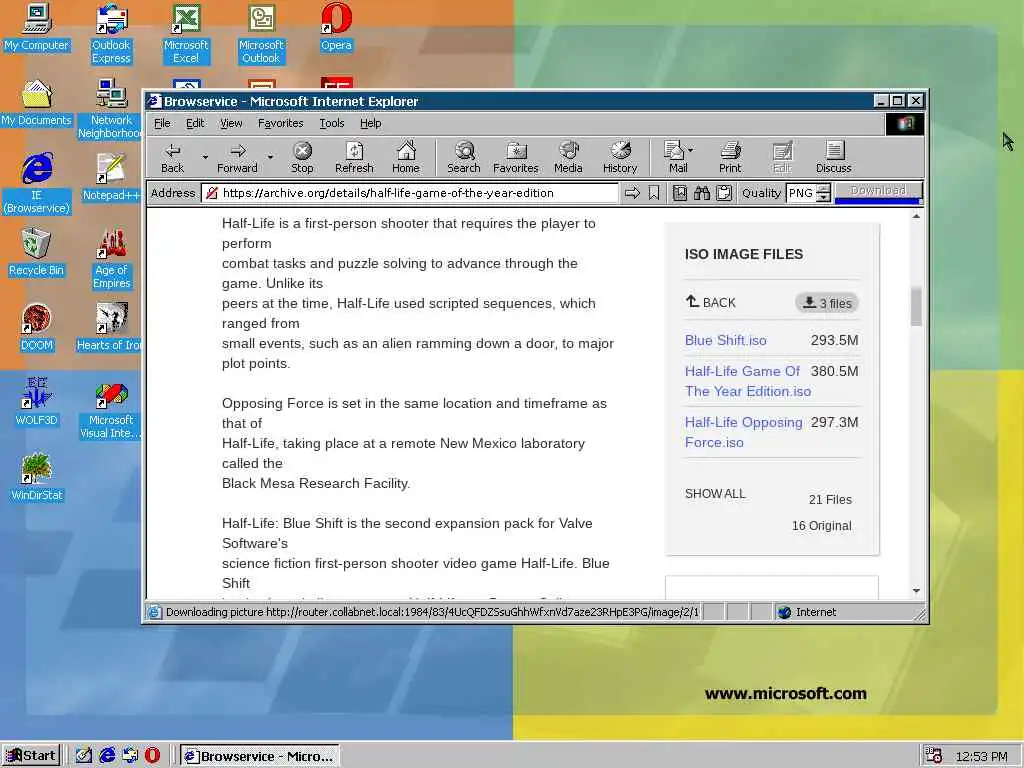Click the 16 Original text
The image size is (1024, 768).
point(822,526)
